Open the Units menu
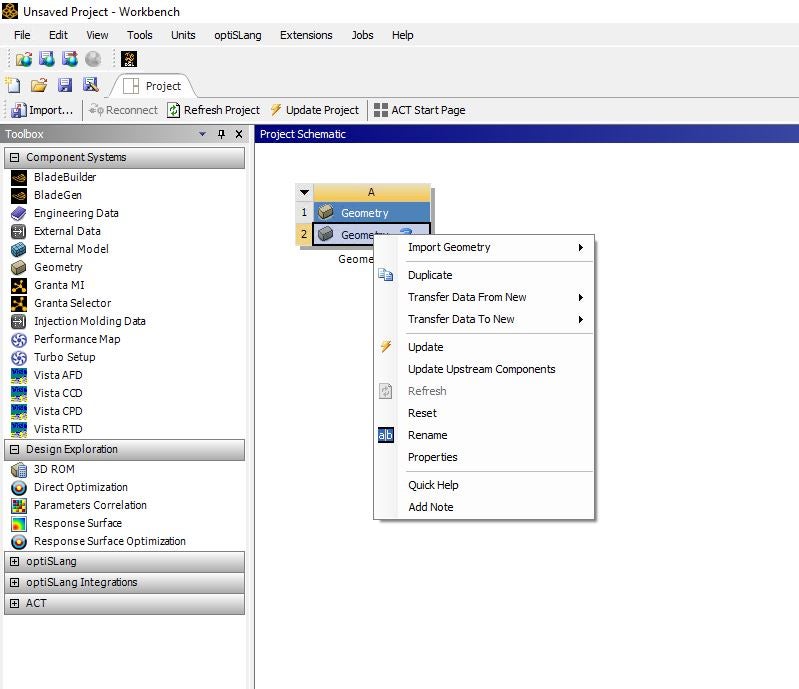Image resolution: width=799 pixels, height=689 pixels. (183, 35)
